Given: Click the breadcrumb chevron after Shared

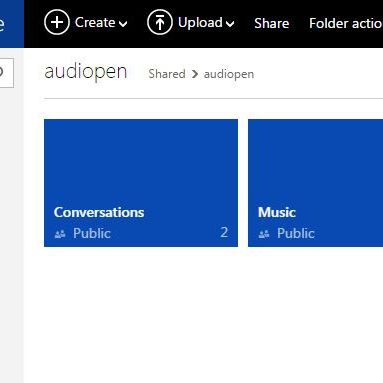Looking at the screenshot, I should coord(195,74).
